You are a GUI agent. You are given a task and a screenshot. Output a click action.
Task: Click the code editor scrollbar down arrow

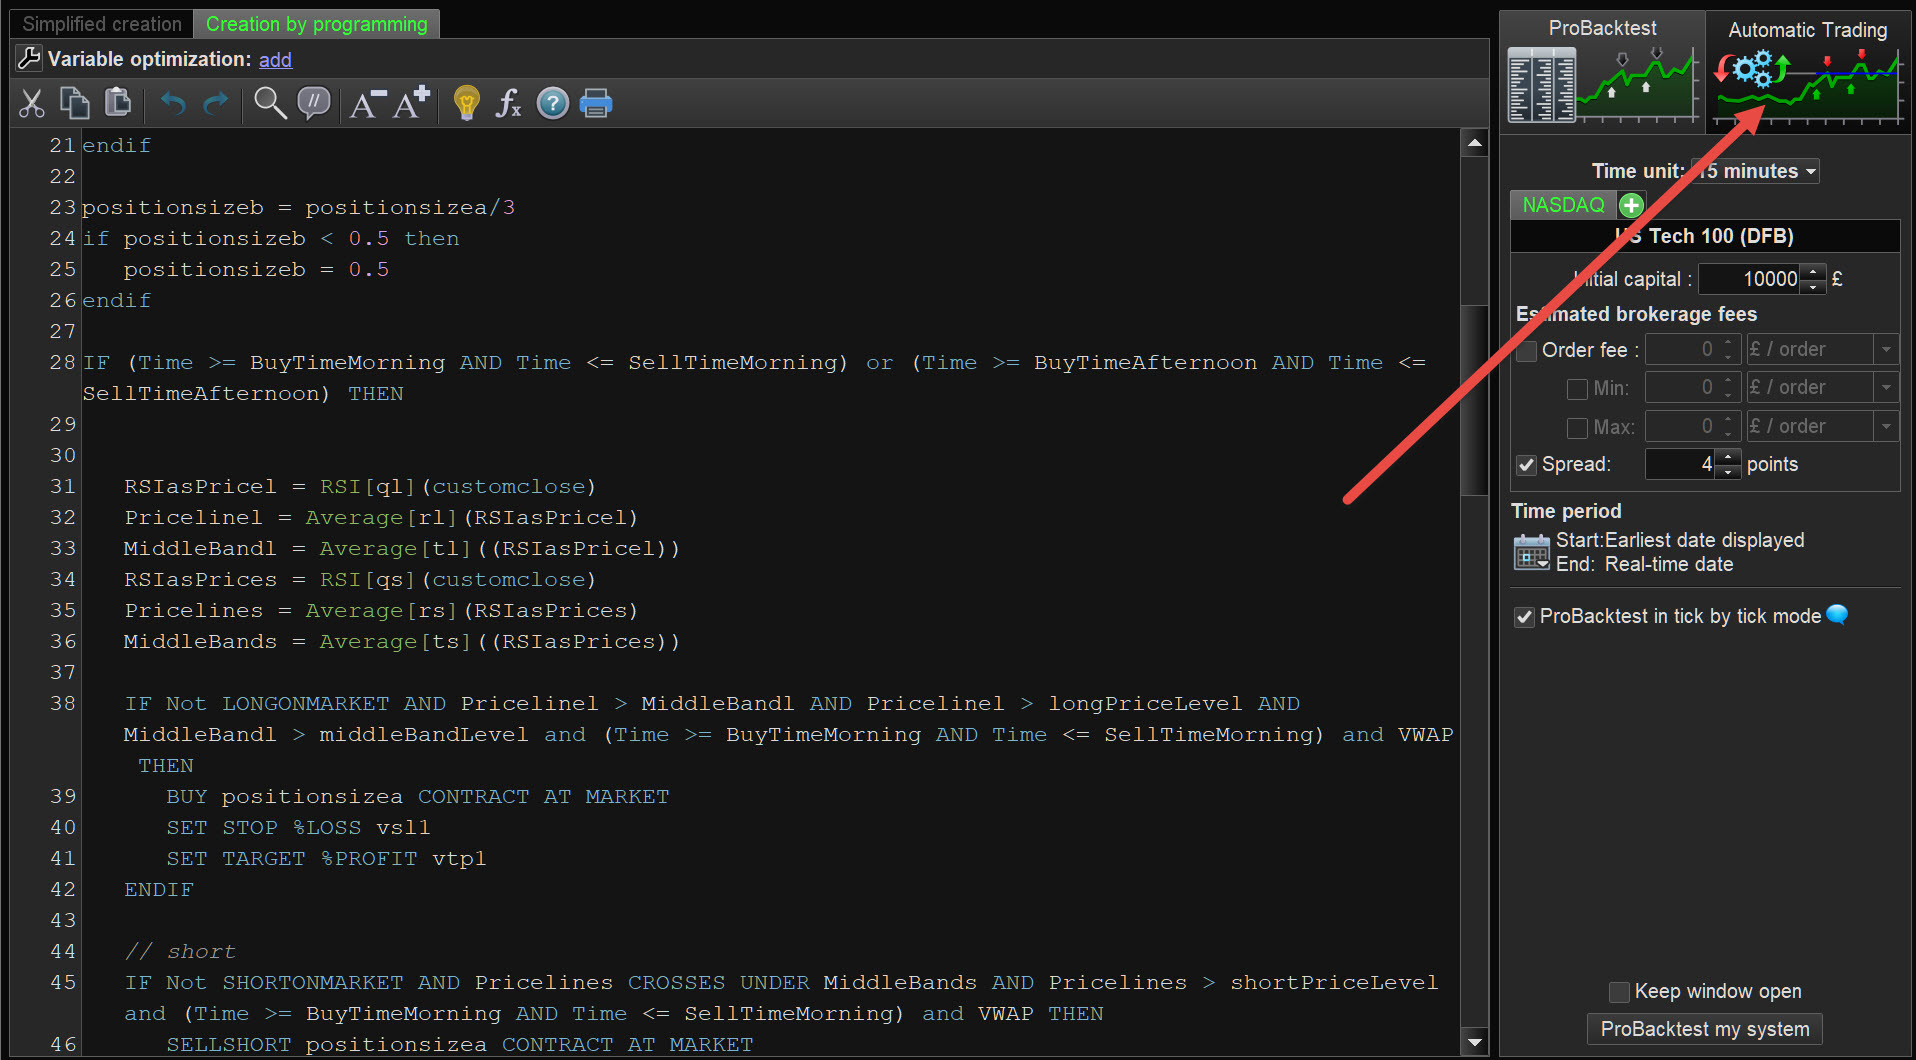tap(1474, 1042)
